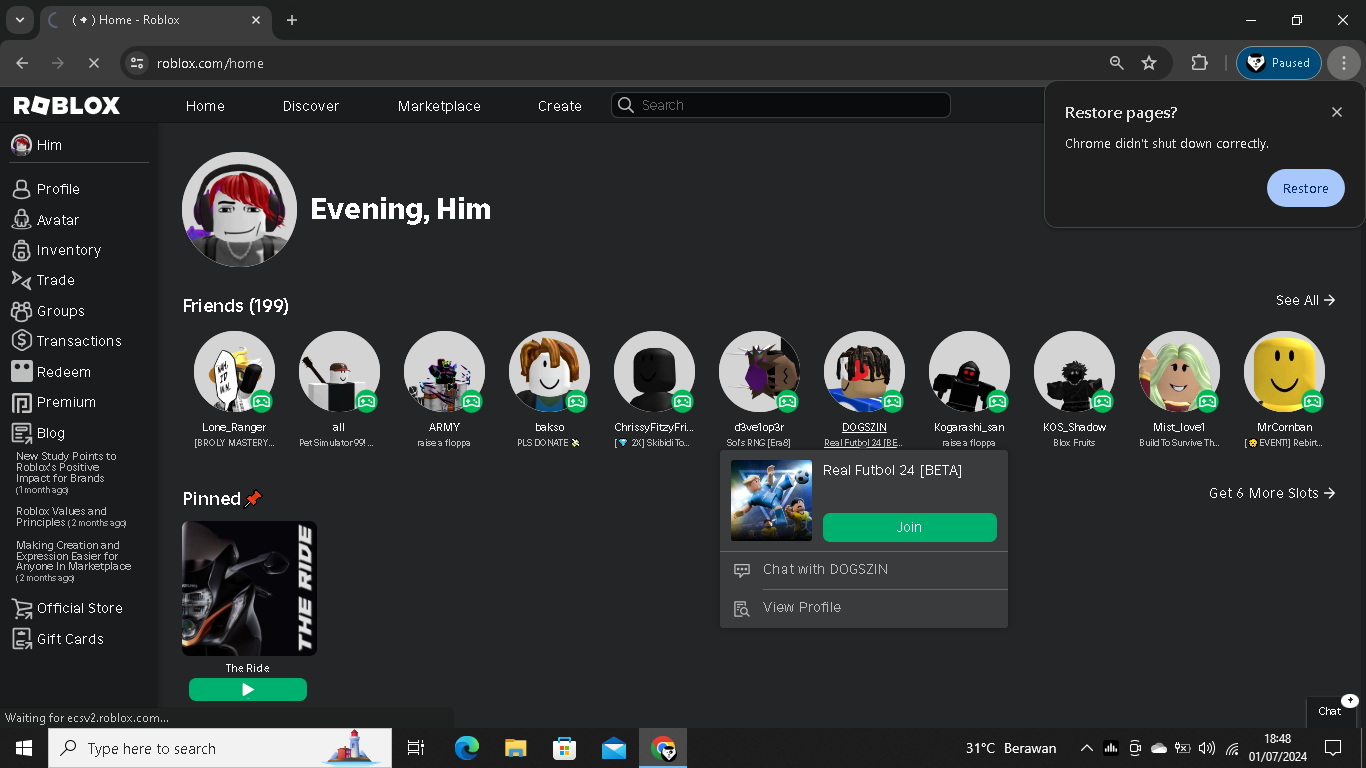Screen dimensions: 1366x768
Task: Open Real Futbol 24 game thumbnail
Action: coord(771,500)
